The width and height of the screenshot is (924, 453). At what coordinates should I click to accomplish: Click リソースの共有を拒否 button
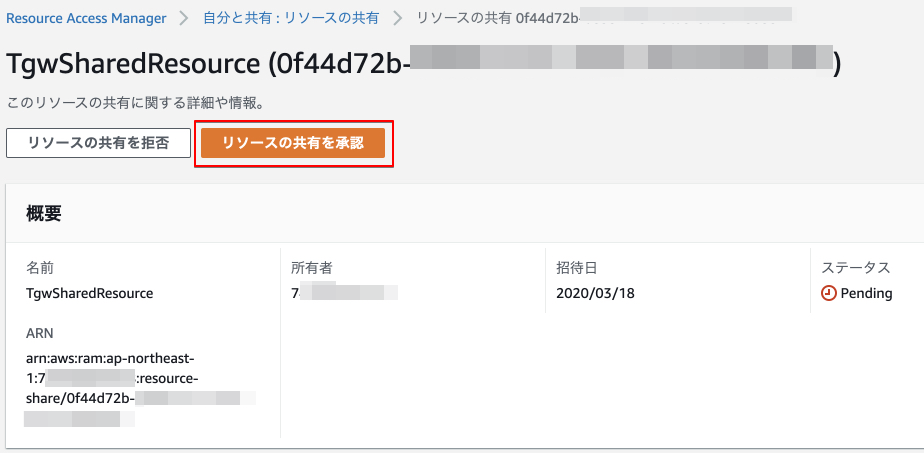[98, 143]
